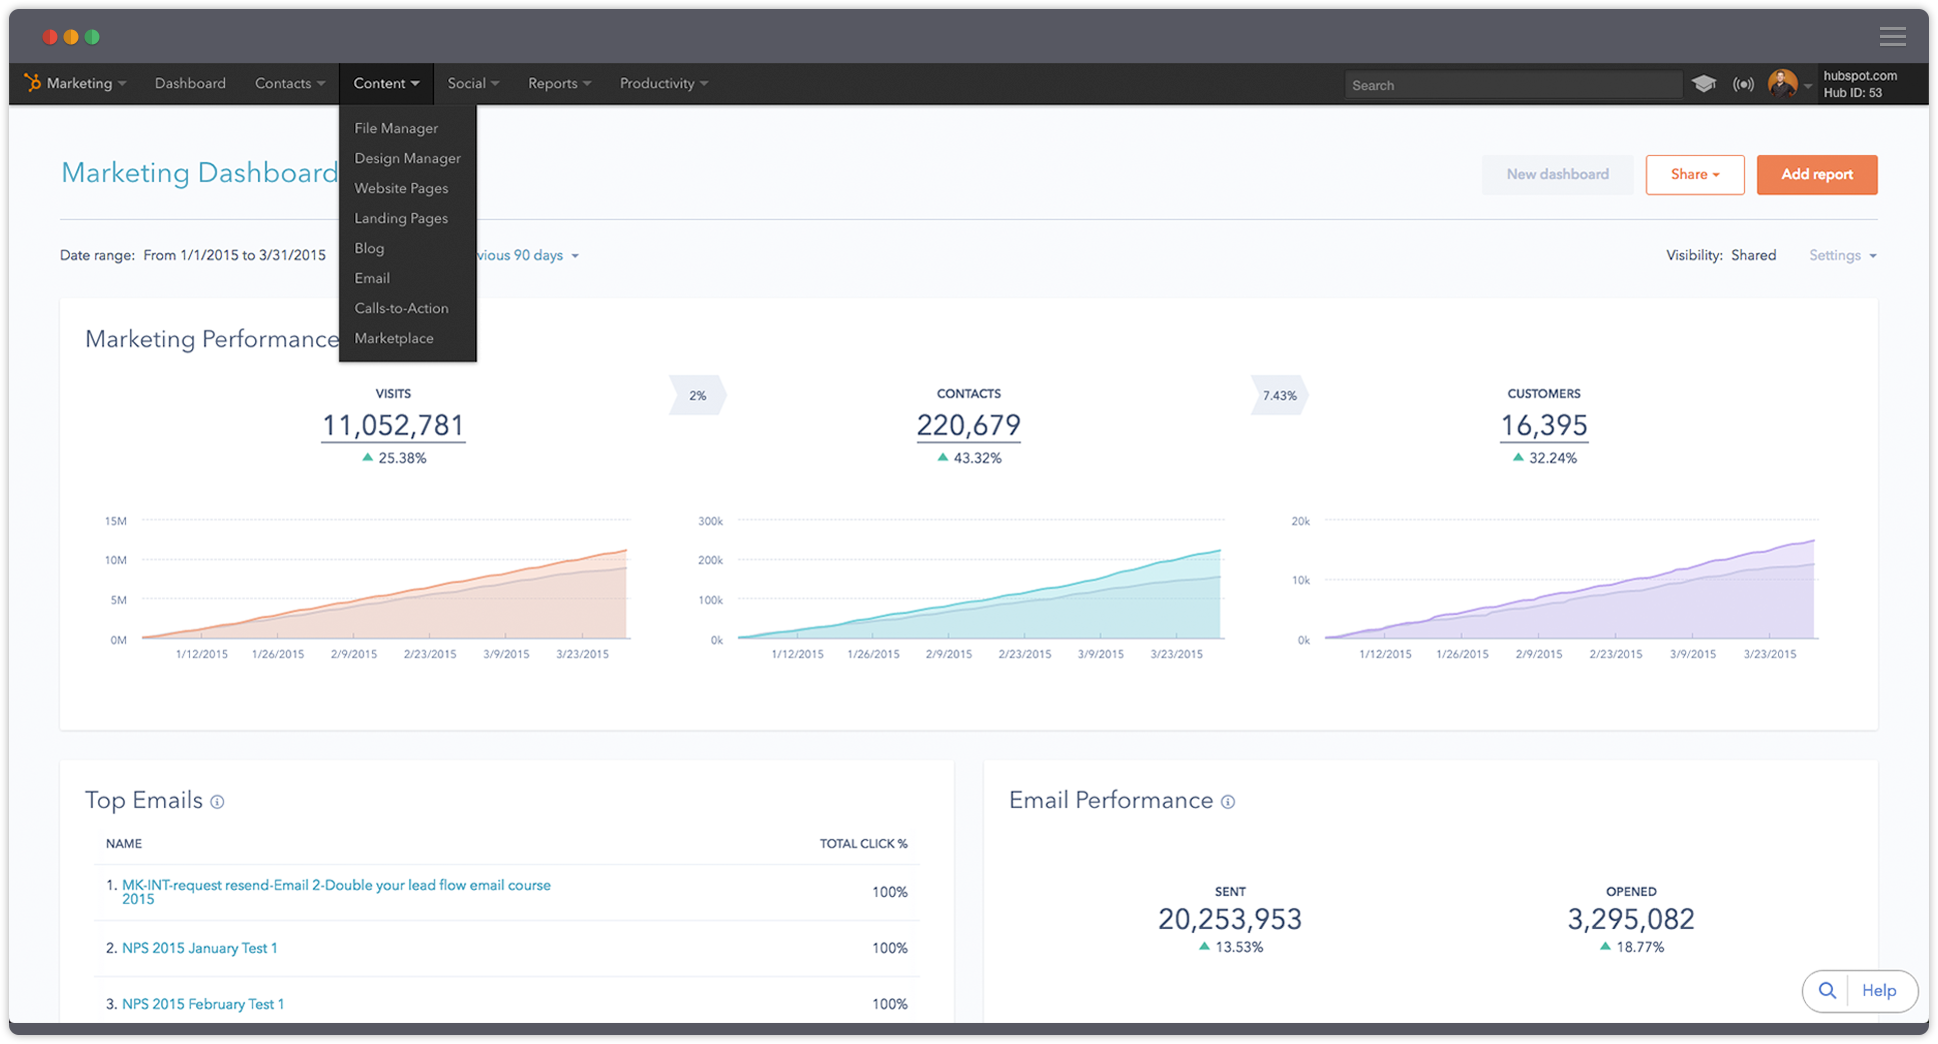Screen dimensions: 1938x1044
Task: Expand the Contacts menu
Action: (x=290, y=83)
